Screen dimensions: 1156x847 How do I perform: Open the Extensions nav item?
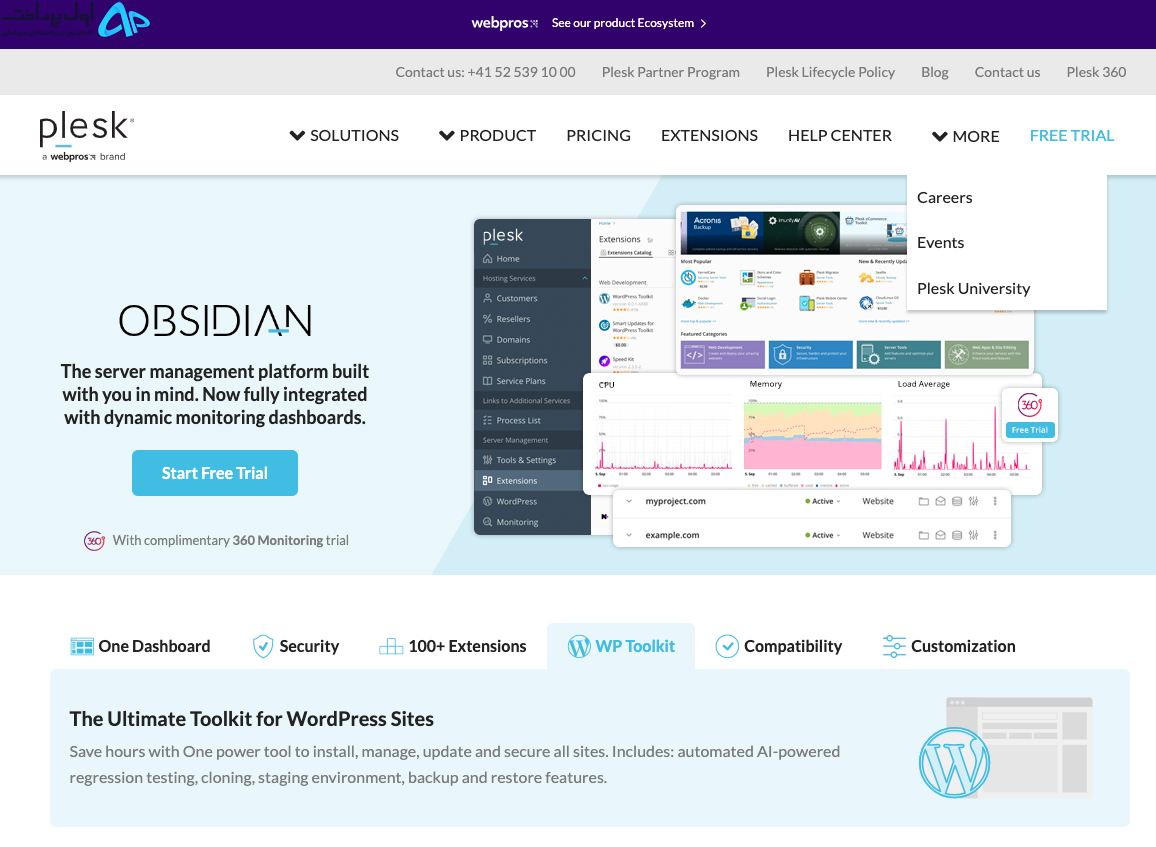tap(709, 136)
